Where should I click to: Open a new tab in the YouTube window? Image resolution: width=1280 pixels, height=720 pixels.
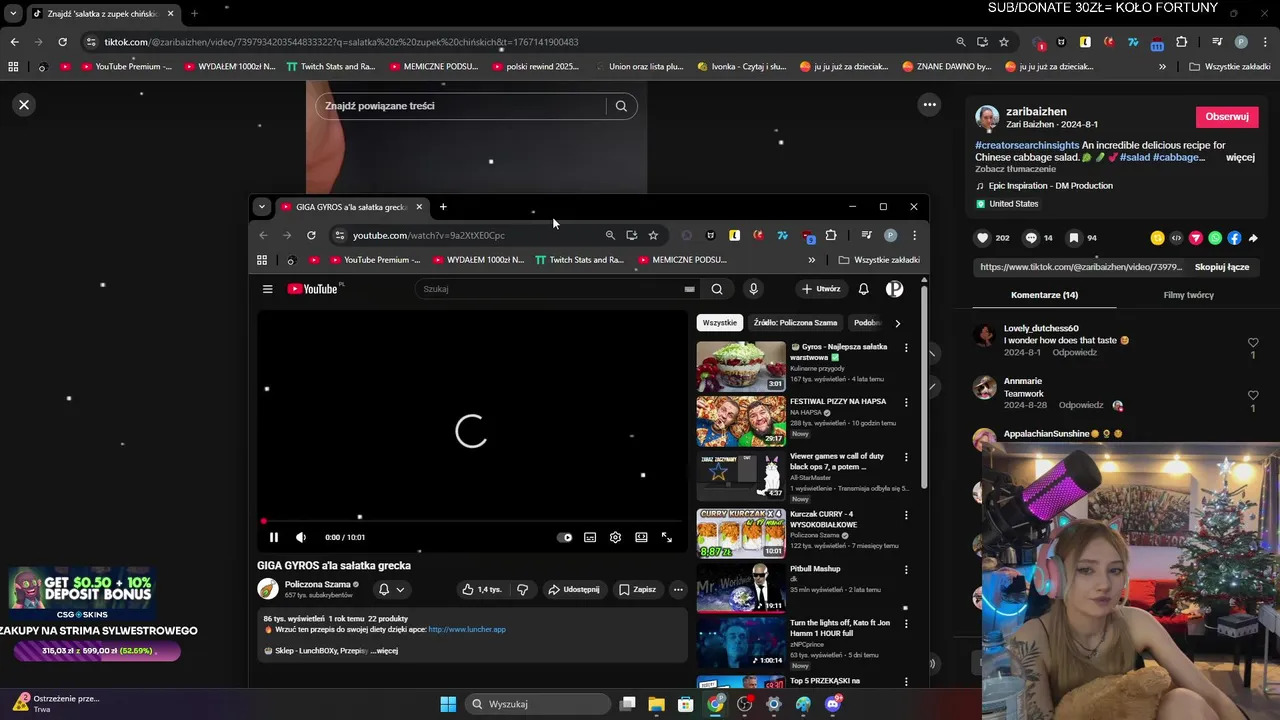click(x=443, y=207)
